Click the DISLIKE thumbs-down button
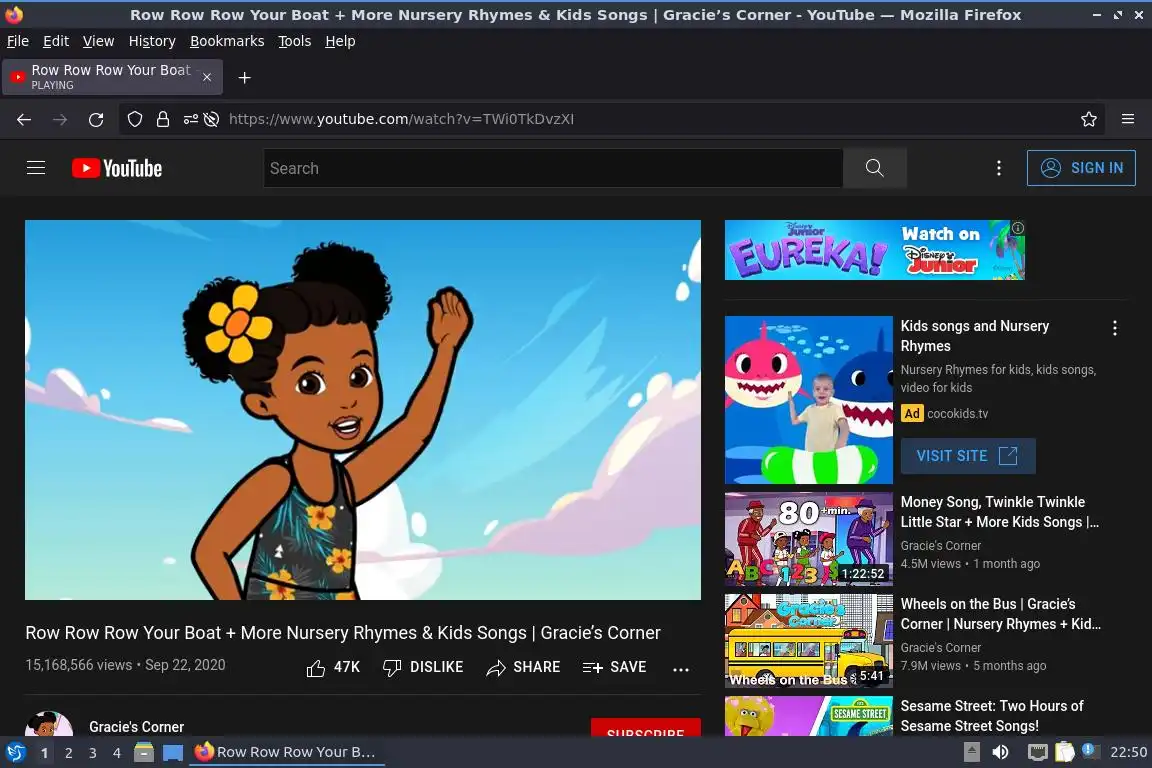1152x768 pixels. pos(423,667)
